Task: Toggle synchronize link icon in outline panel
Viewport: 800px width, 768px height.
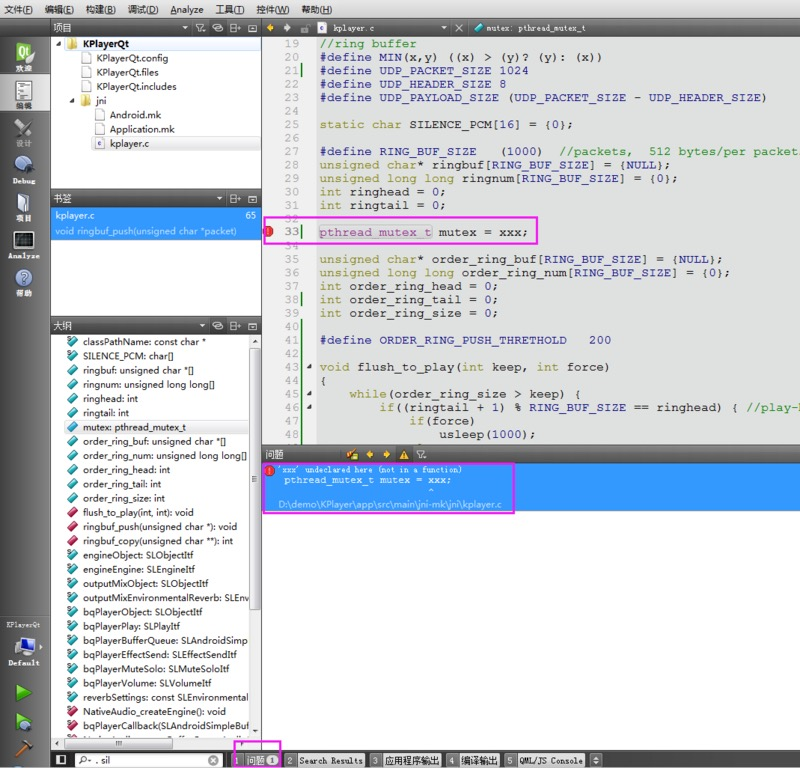Action: 218,326
